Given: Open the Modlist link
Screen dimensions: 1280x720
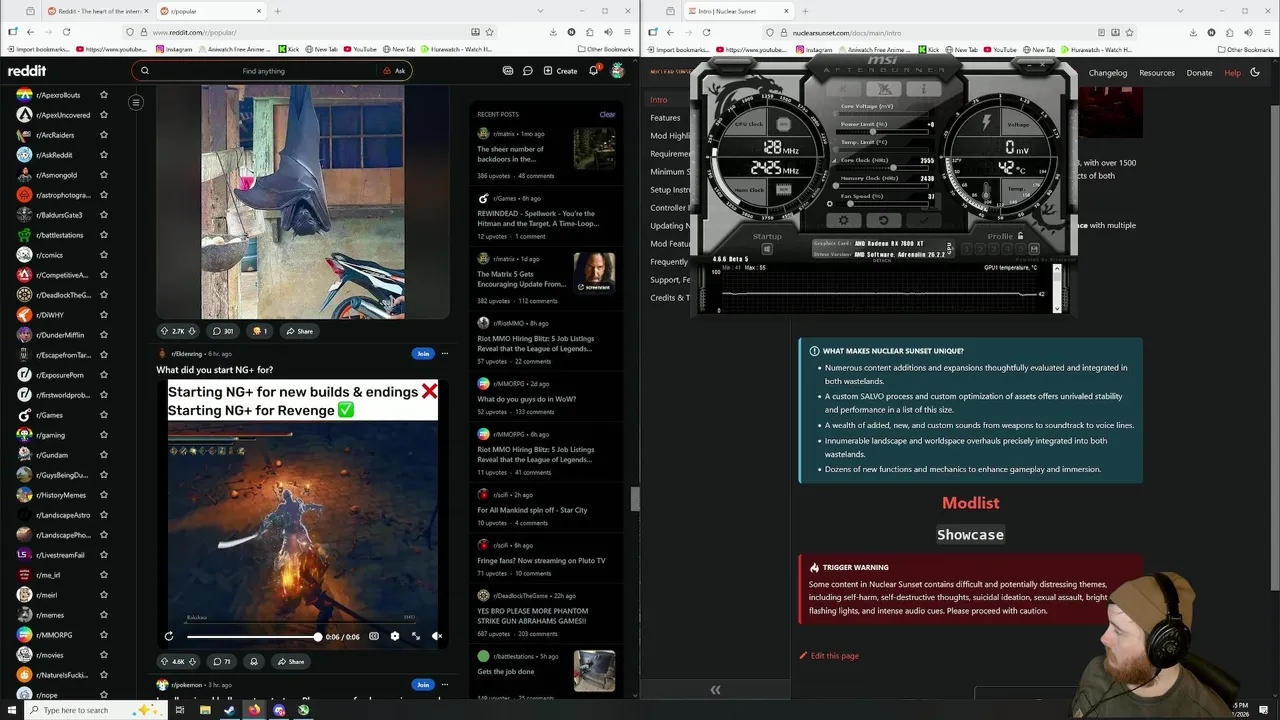Looking at the screenshot, I should click(x=970, y=503).
